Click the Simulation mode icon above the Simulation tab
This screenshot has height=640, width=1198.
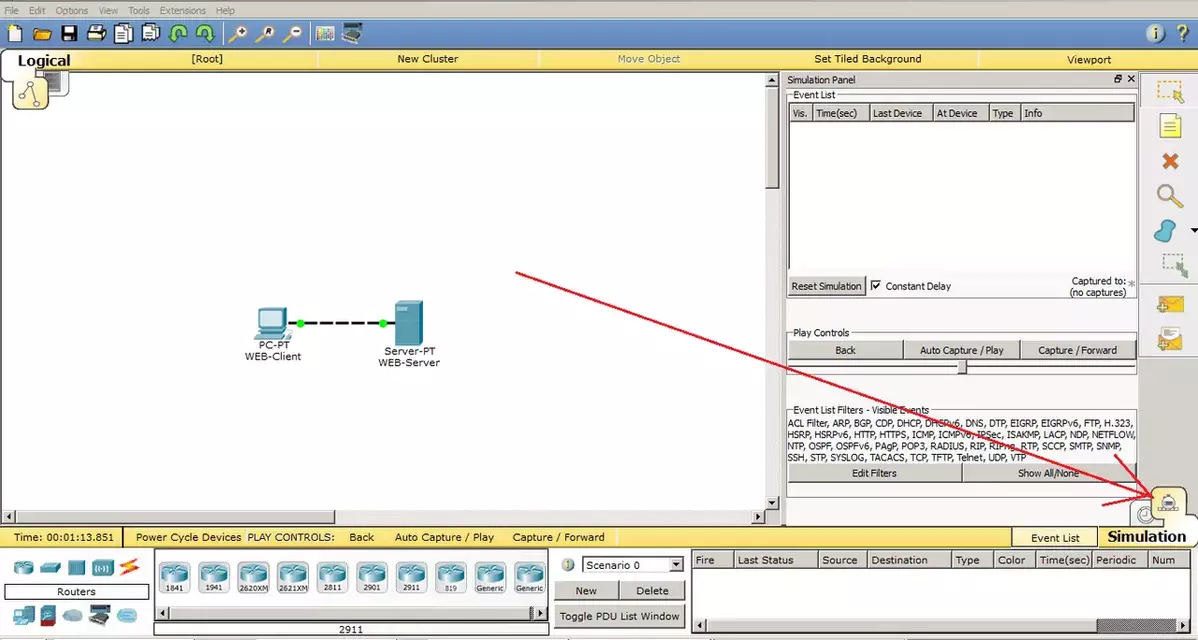coord(1168,503)
